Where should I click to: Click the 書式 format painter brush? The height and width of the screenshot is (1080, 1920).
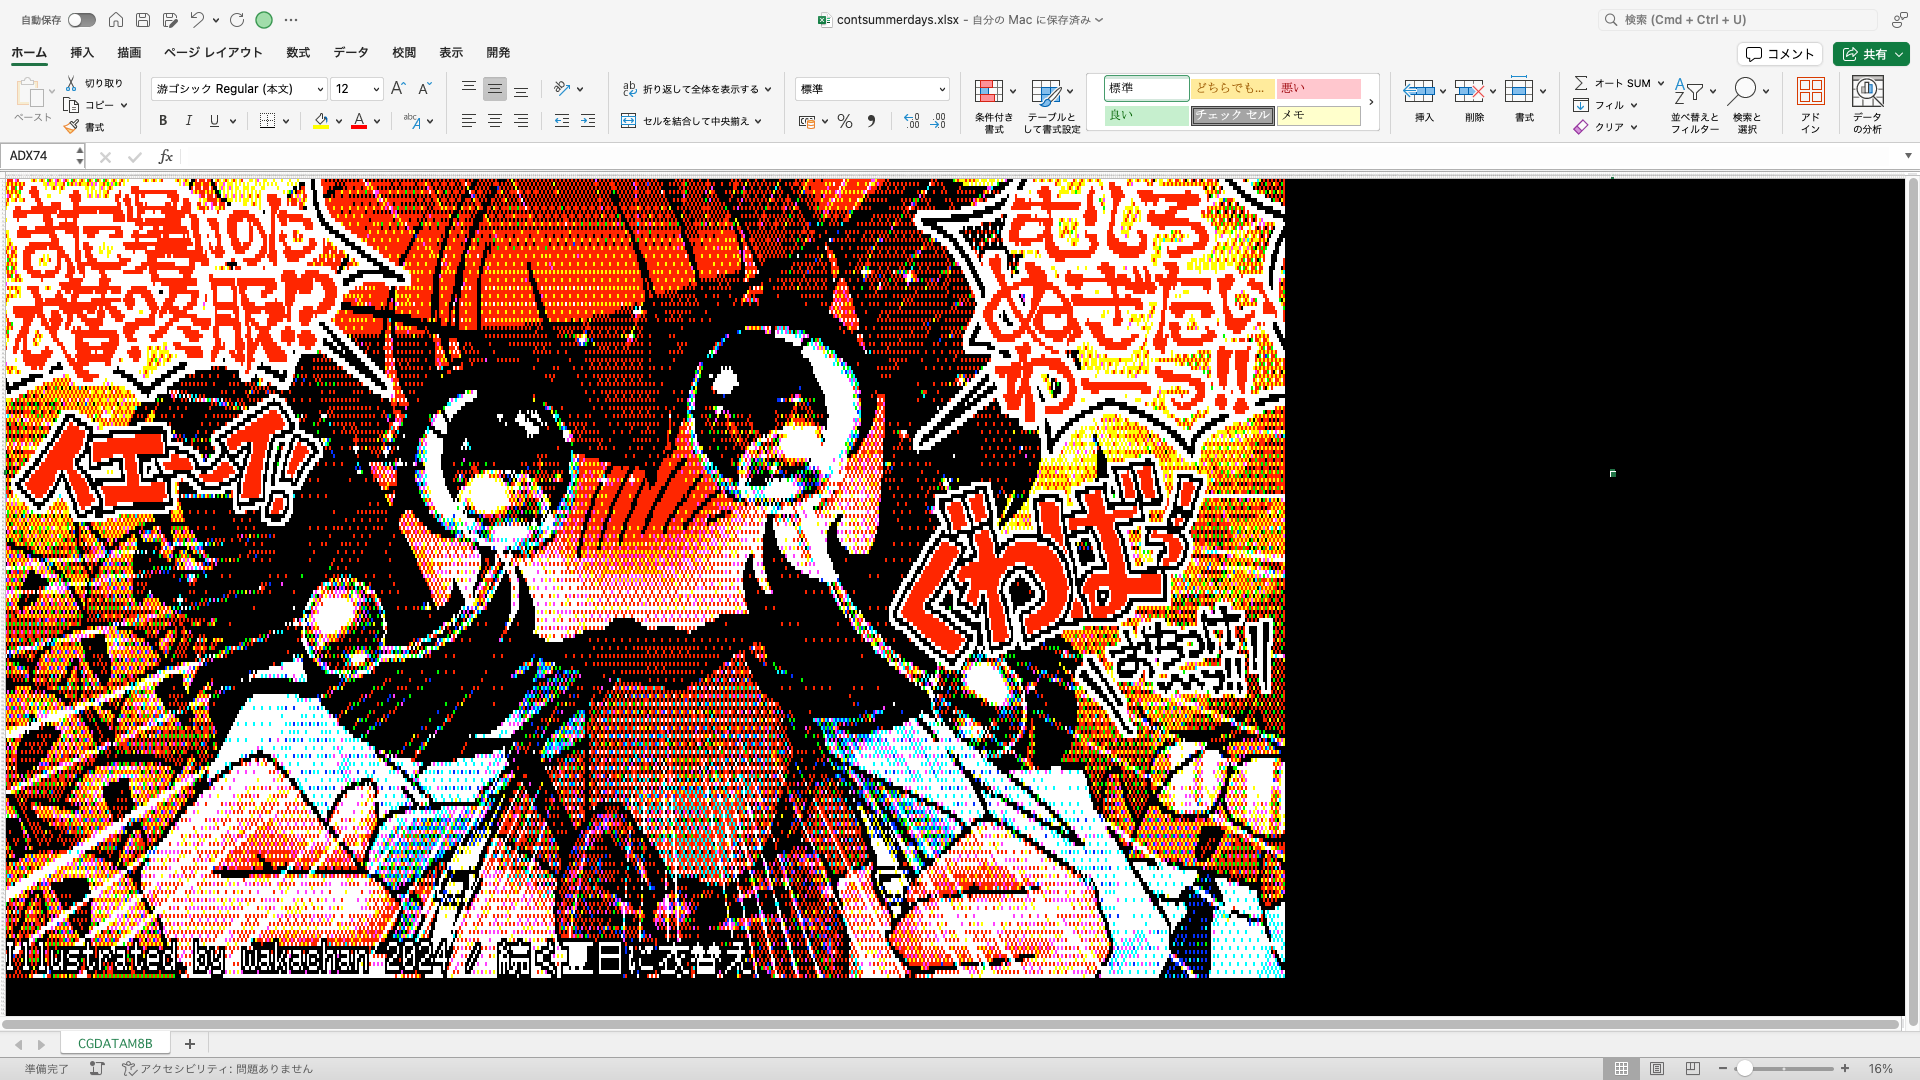[x=84, y=127]
